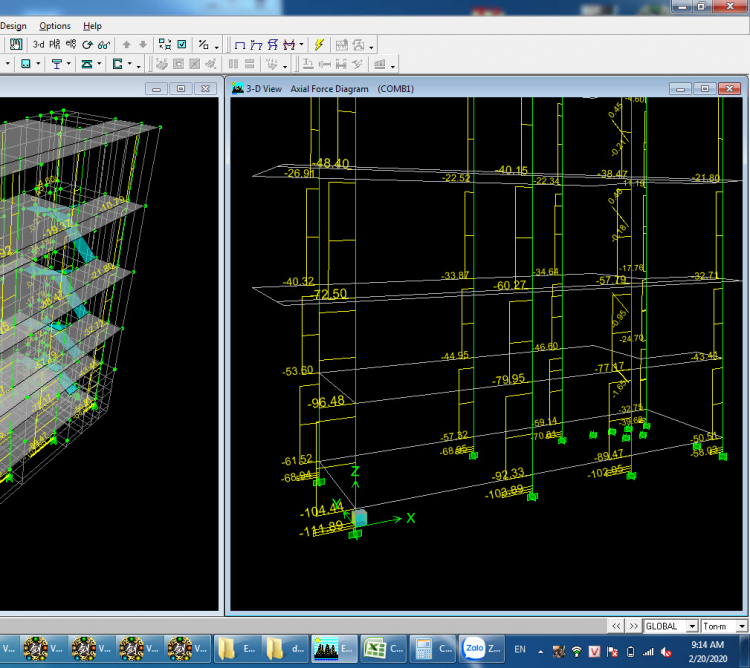Screen dimensions: 750x668
Task: Click the percent scale icon
Action: [x=203, y=44]
